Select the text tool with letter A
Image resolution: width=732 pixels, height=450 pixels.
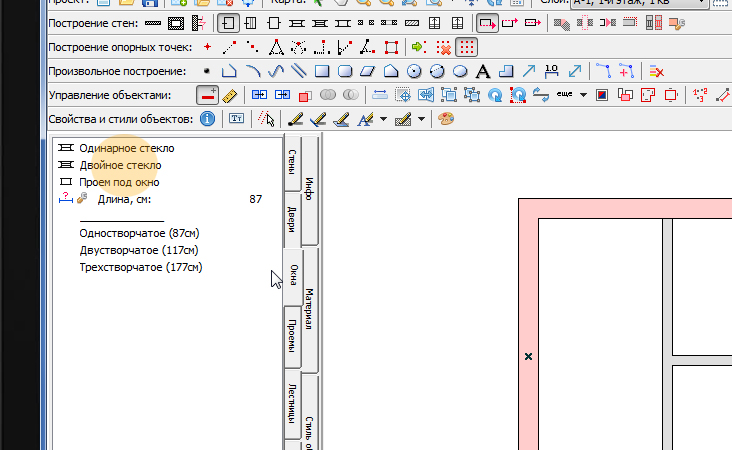[483, 71]
